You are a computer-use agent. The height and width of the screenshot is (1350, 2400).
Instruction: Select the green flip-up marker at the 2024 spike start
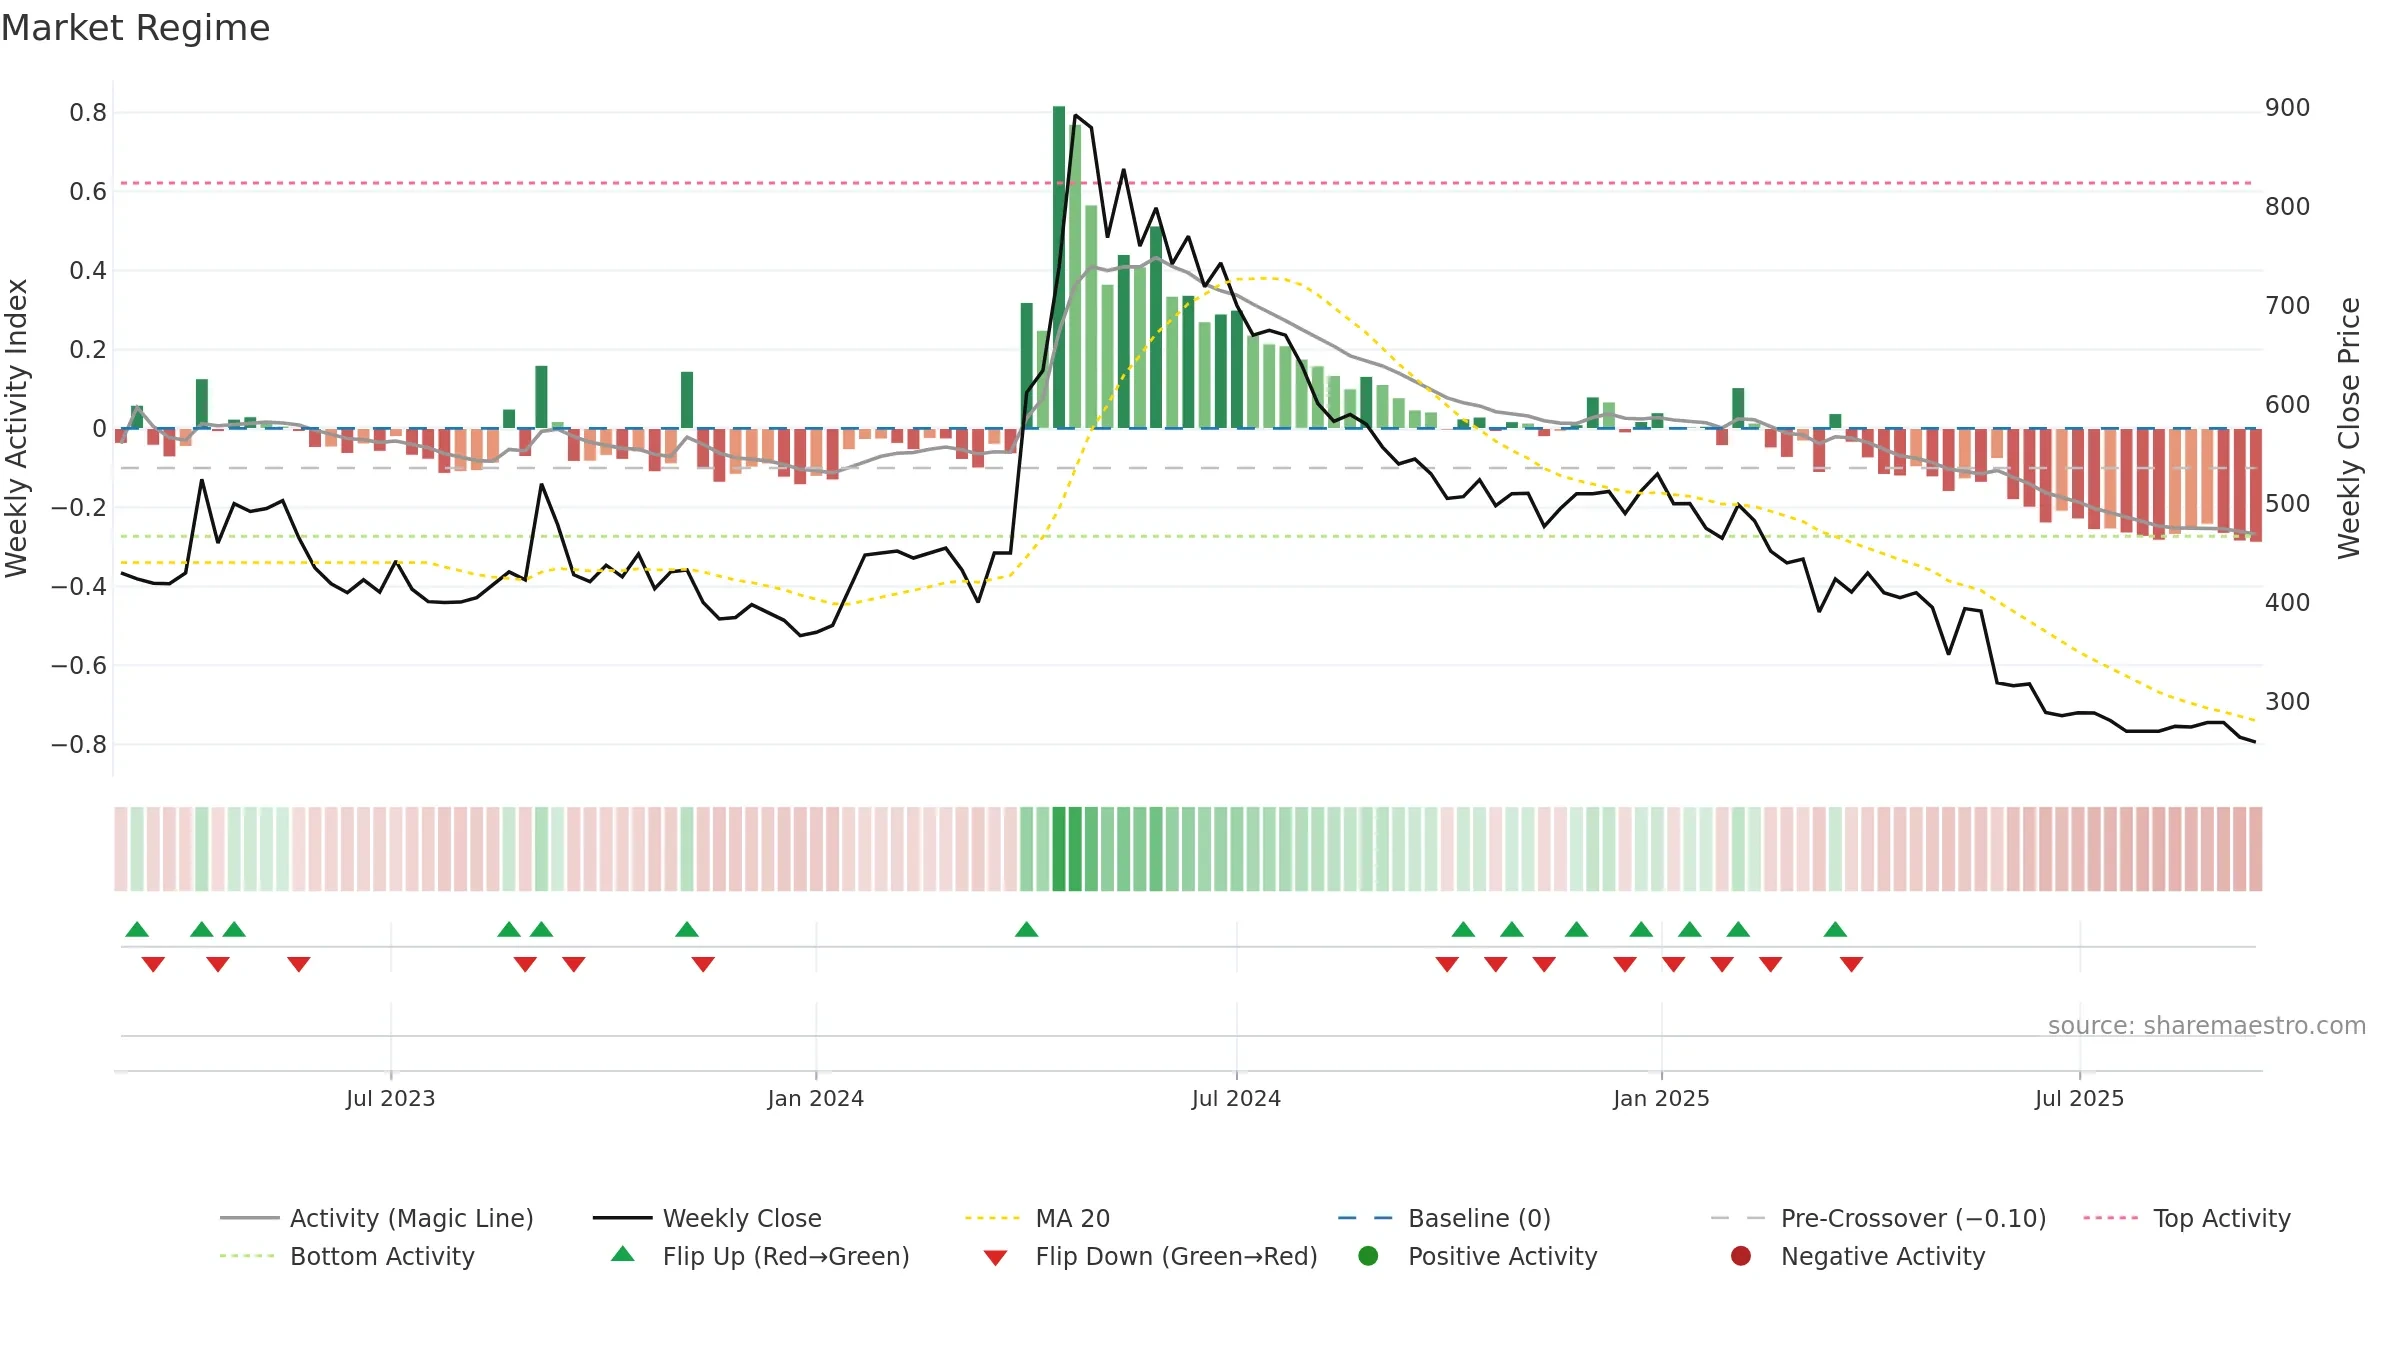click(1026, 930)
